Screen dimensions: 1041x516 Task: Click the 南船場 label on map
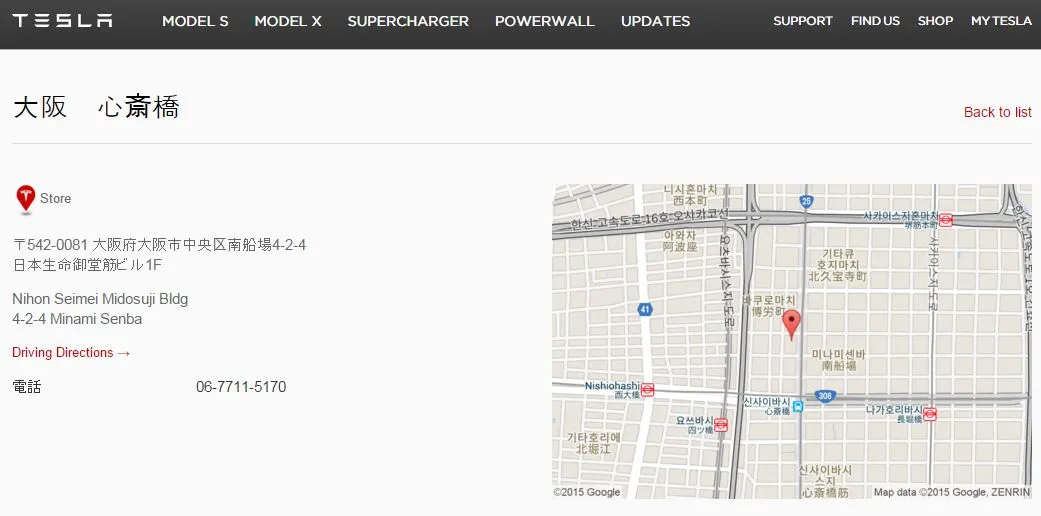click(x=839, y=366)
